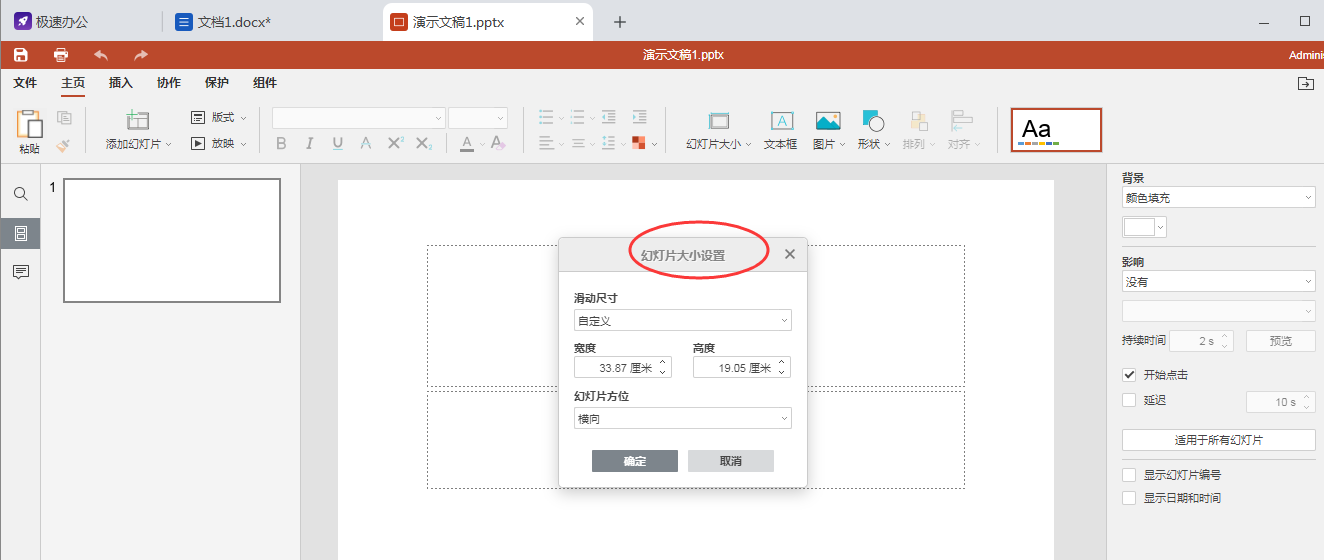Screen dimensions: 1324x560
Task: Click 适用于所有幻灯片 button
Action: [1219, 440]
